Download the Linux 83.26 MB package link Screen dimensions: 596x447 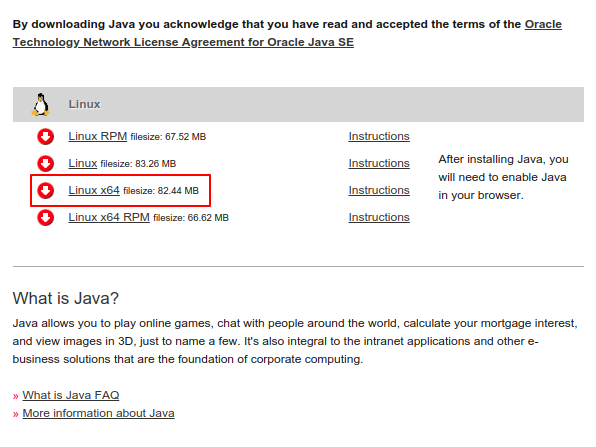coord(83,163)
